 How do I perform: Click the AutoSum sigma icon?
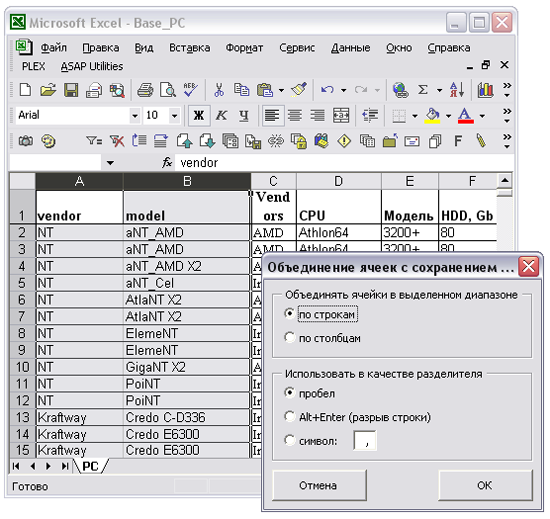tap(423, 90)
